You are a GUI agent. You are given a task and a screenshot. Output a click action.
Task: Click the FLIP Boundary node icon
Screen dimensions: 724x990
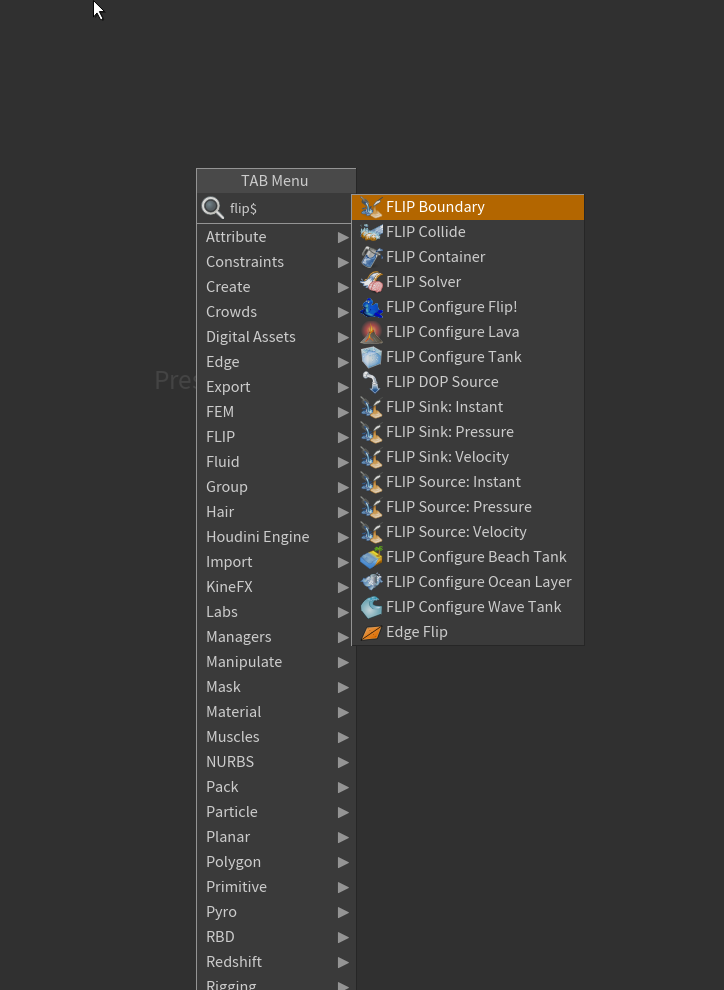coord(371,207)
